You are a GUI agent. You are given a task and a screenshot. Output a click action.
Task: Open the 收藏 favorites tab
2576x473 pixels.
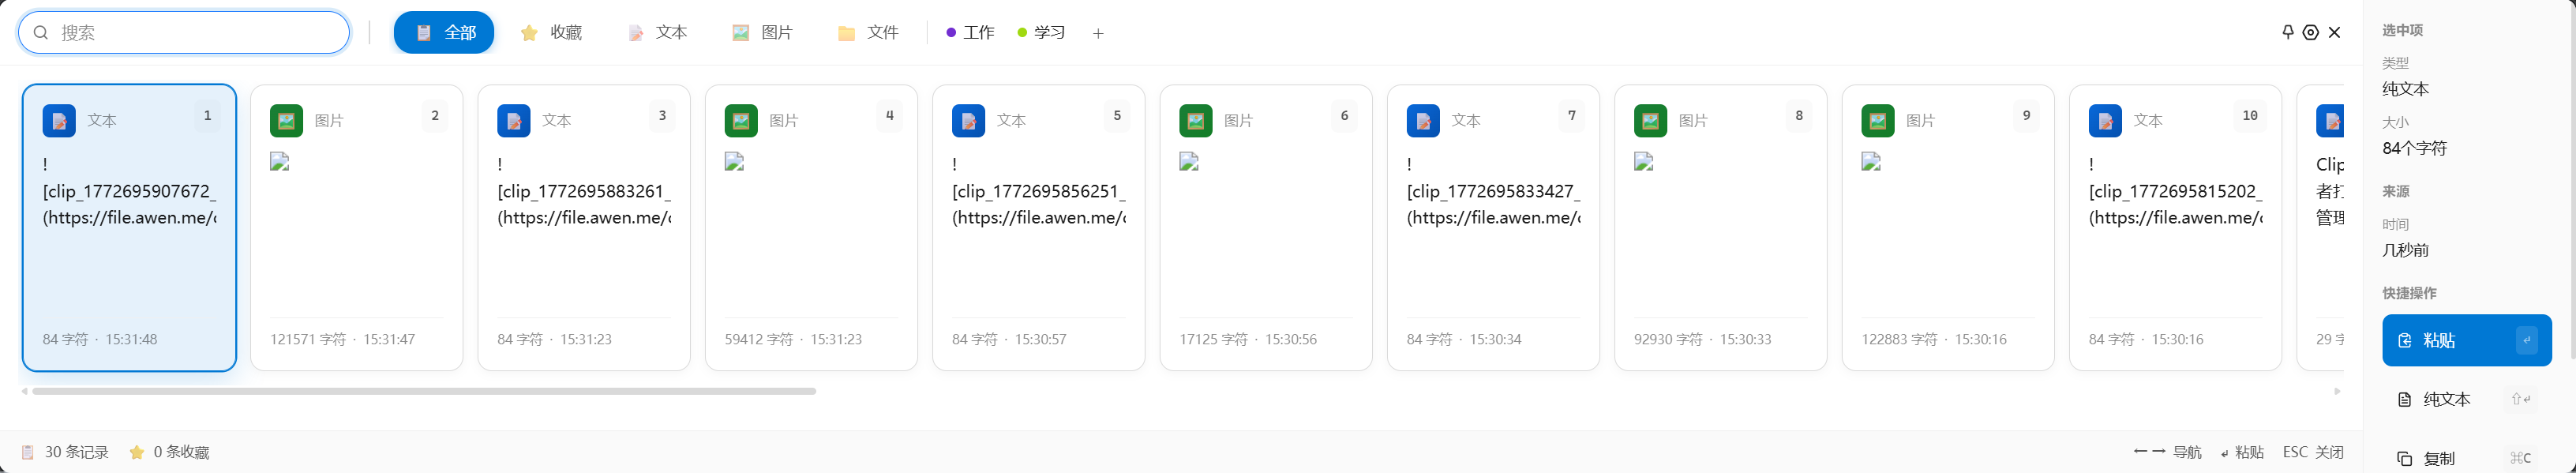551,33
